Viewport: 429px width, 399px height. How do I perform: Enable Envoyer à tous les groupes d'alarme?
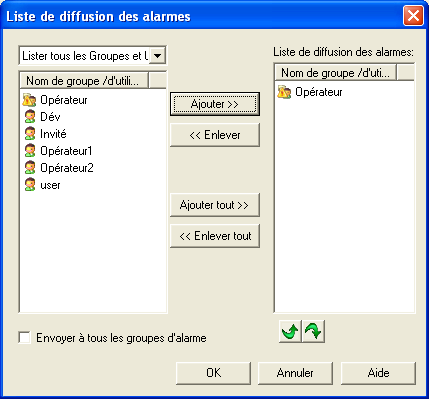point(25,338)
